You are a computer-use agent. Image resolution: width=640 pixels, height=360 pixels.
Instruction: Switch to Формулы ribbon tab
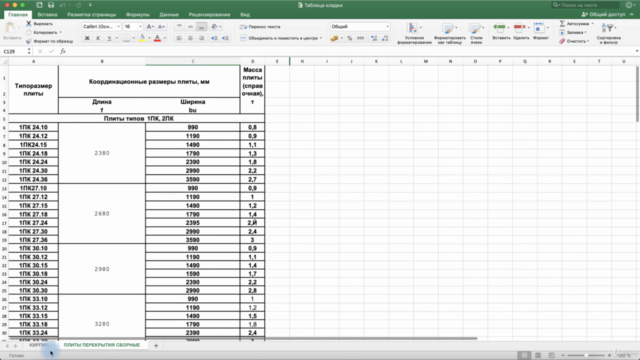(x=138, y=14)
